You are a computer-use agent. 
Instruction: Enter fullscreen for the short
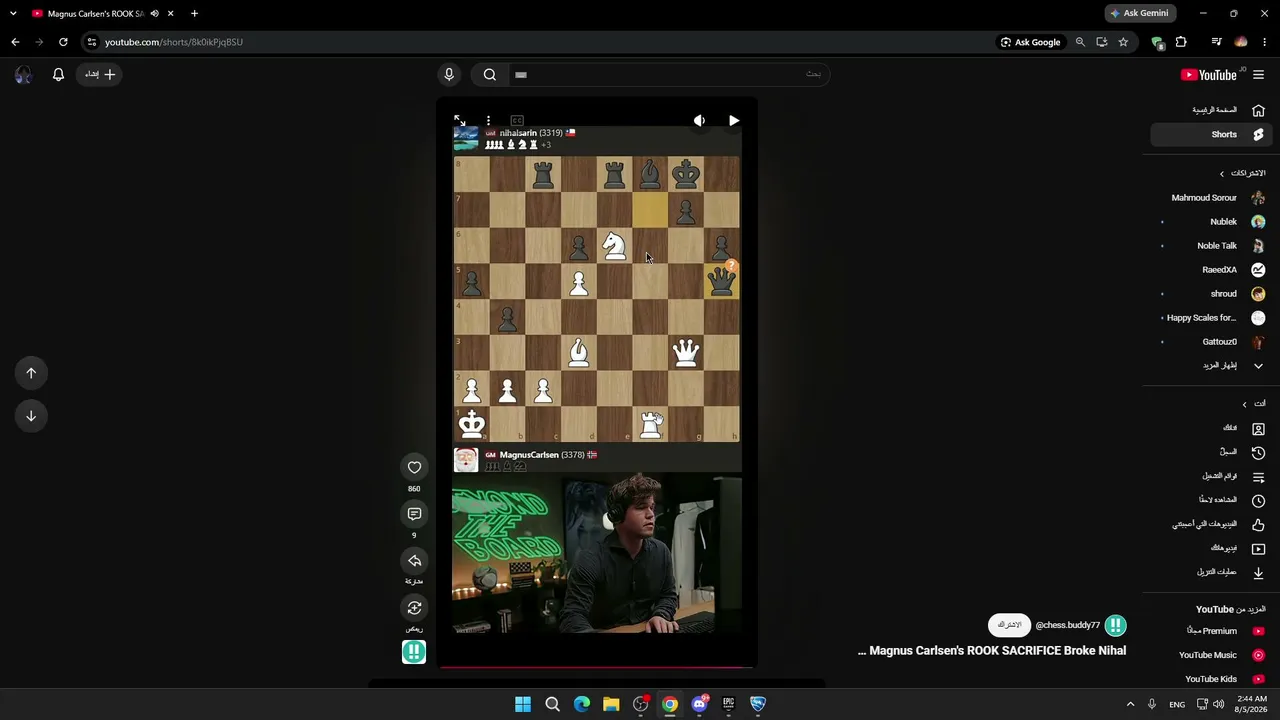pos(460,121)
